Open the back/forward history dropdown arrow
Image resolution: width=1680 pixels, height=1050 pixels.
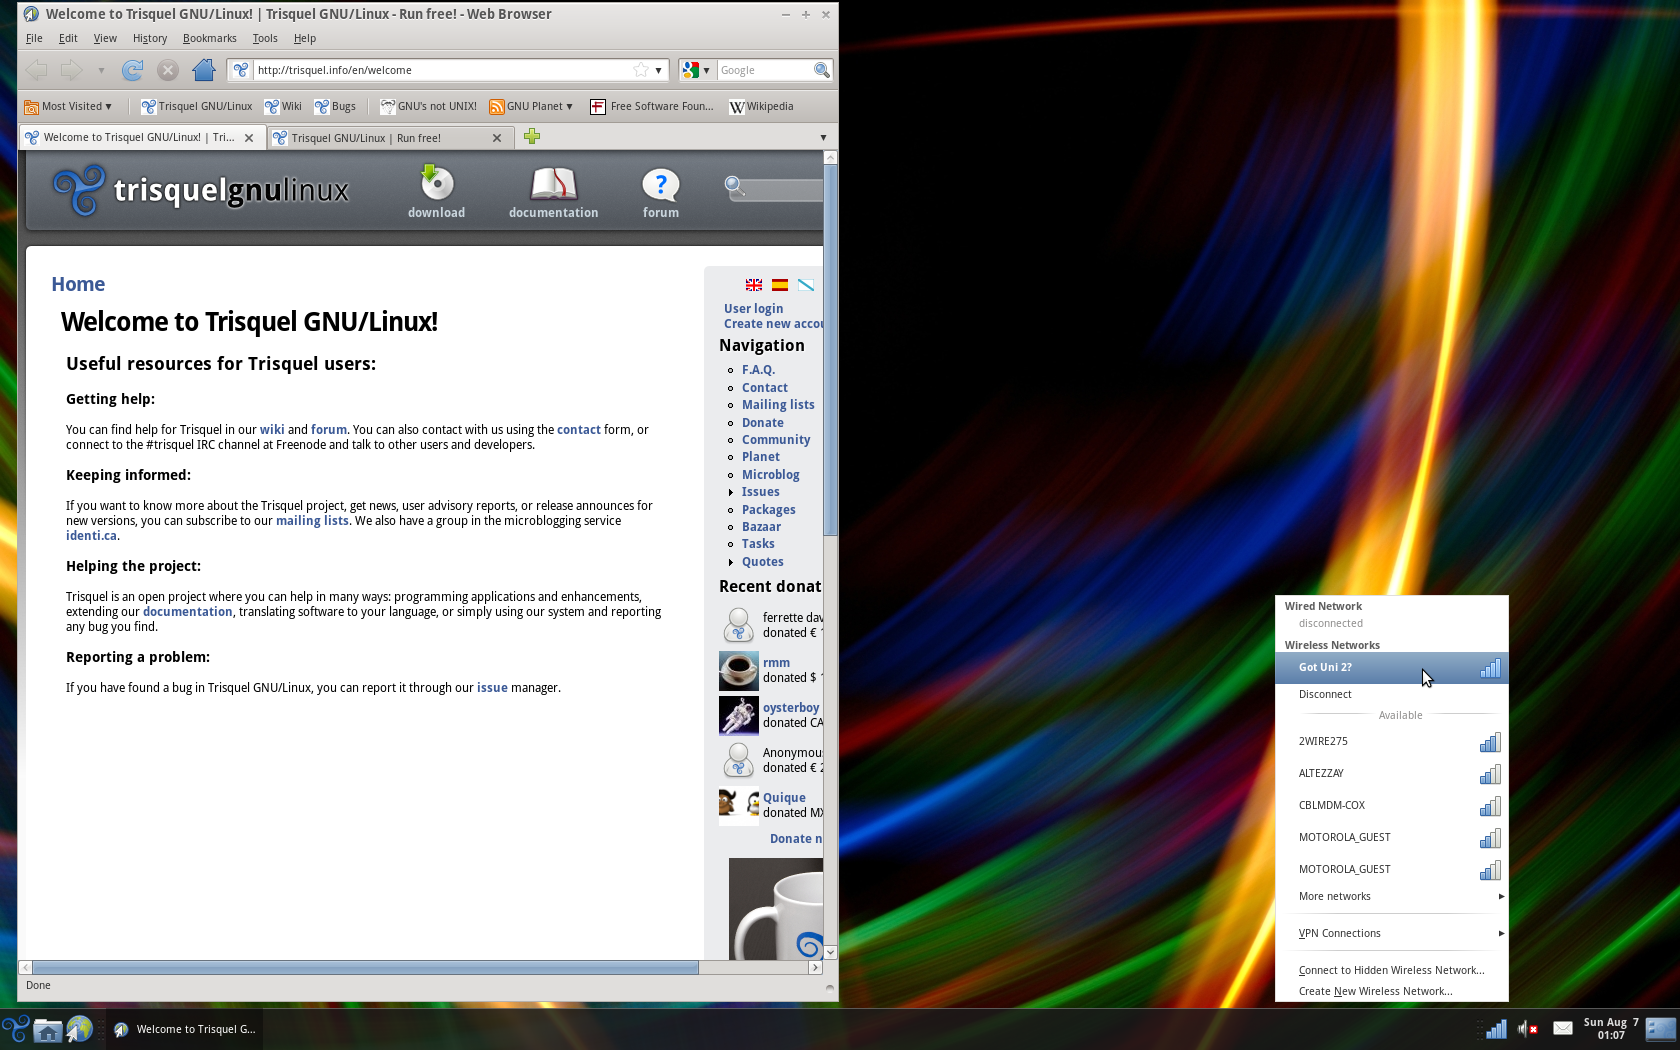(x=101, y=70)
